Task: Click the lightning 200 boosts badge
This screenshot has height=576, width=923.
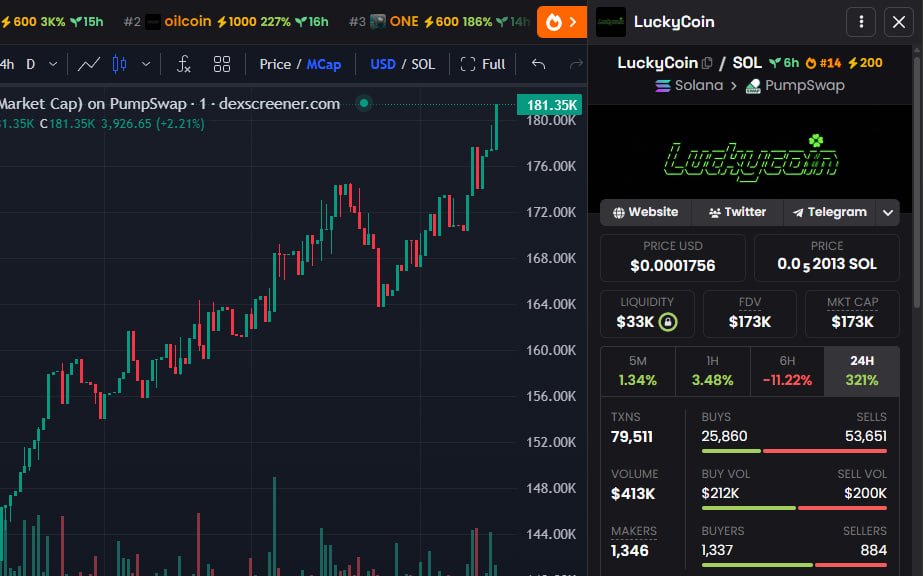Action: tap(865, 63)
